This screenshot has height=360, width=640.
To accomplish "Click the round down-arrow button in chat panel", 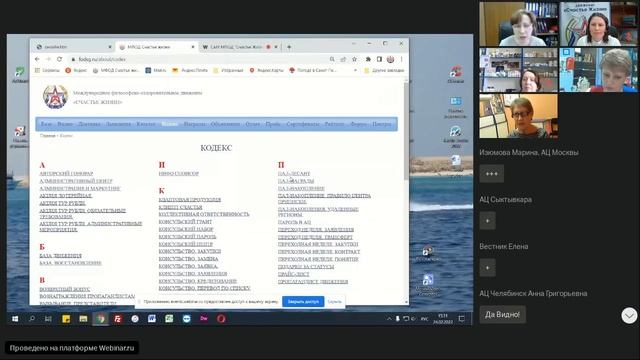I will point(629,316).
